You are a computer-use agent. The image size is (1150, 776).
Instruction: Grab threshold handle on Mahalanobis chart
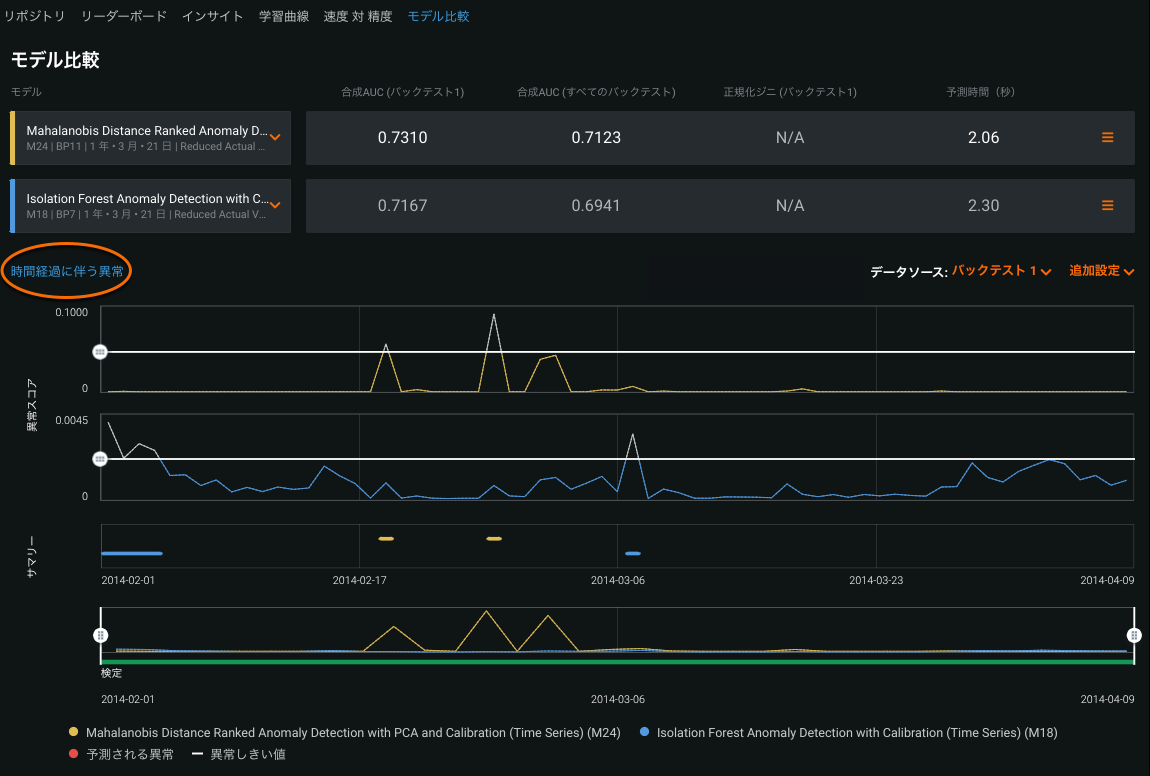[100, 352]
